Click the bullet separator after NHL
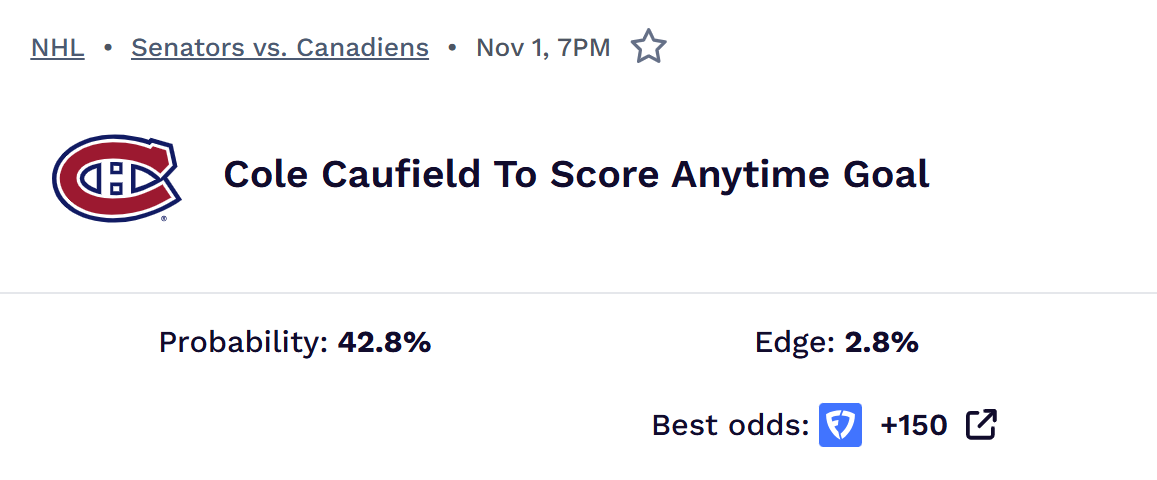Screen dimensions: 1157x480 [x=108, y=47]
